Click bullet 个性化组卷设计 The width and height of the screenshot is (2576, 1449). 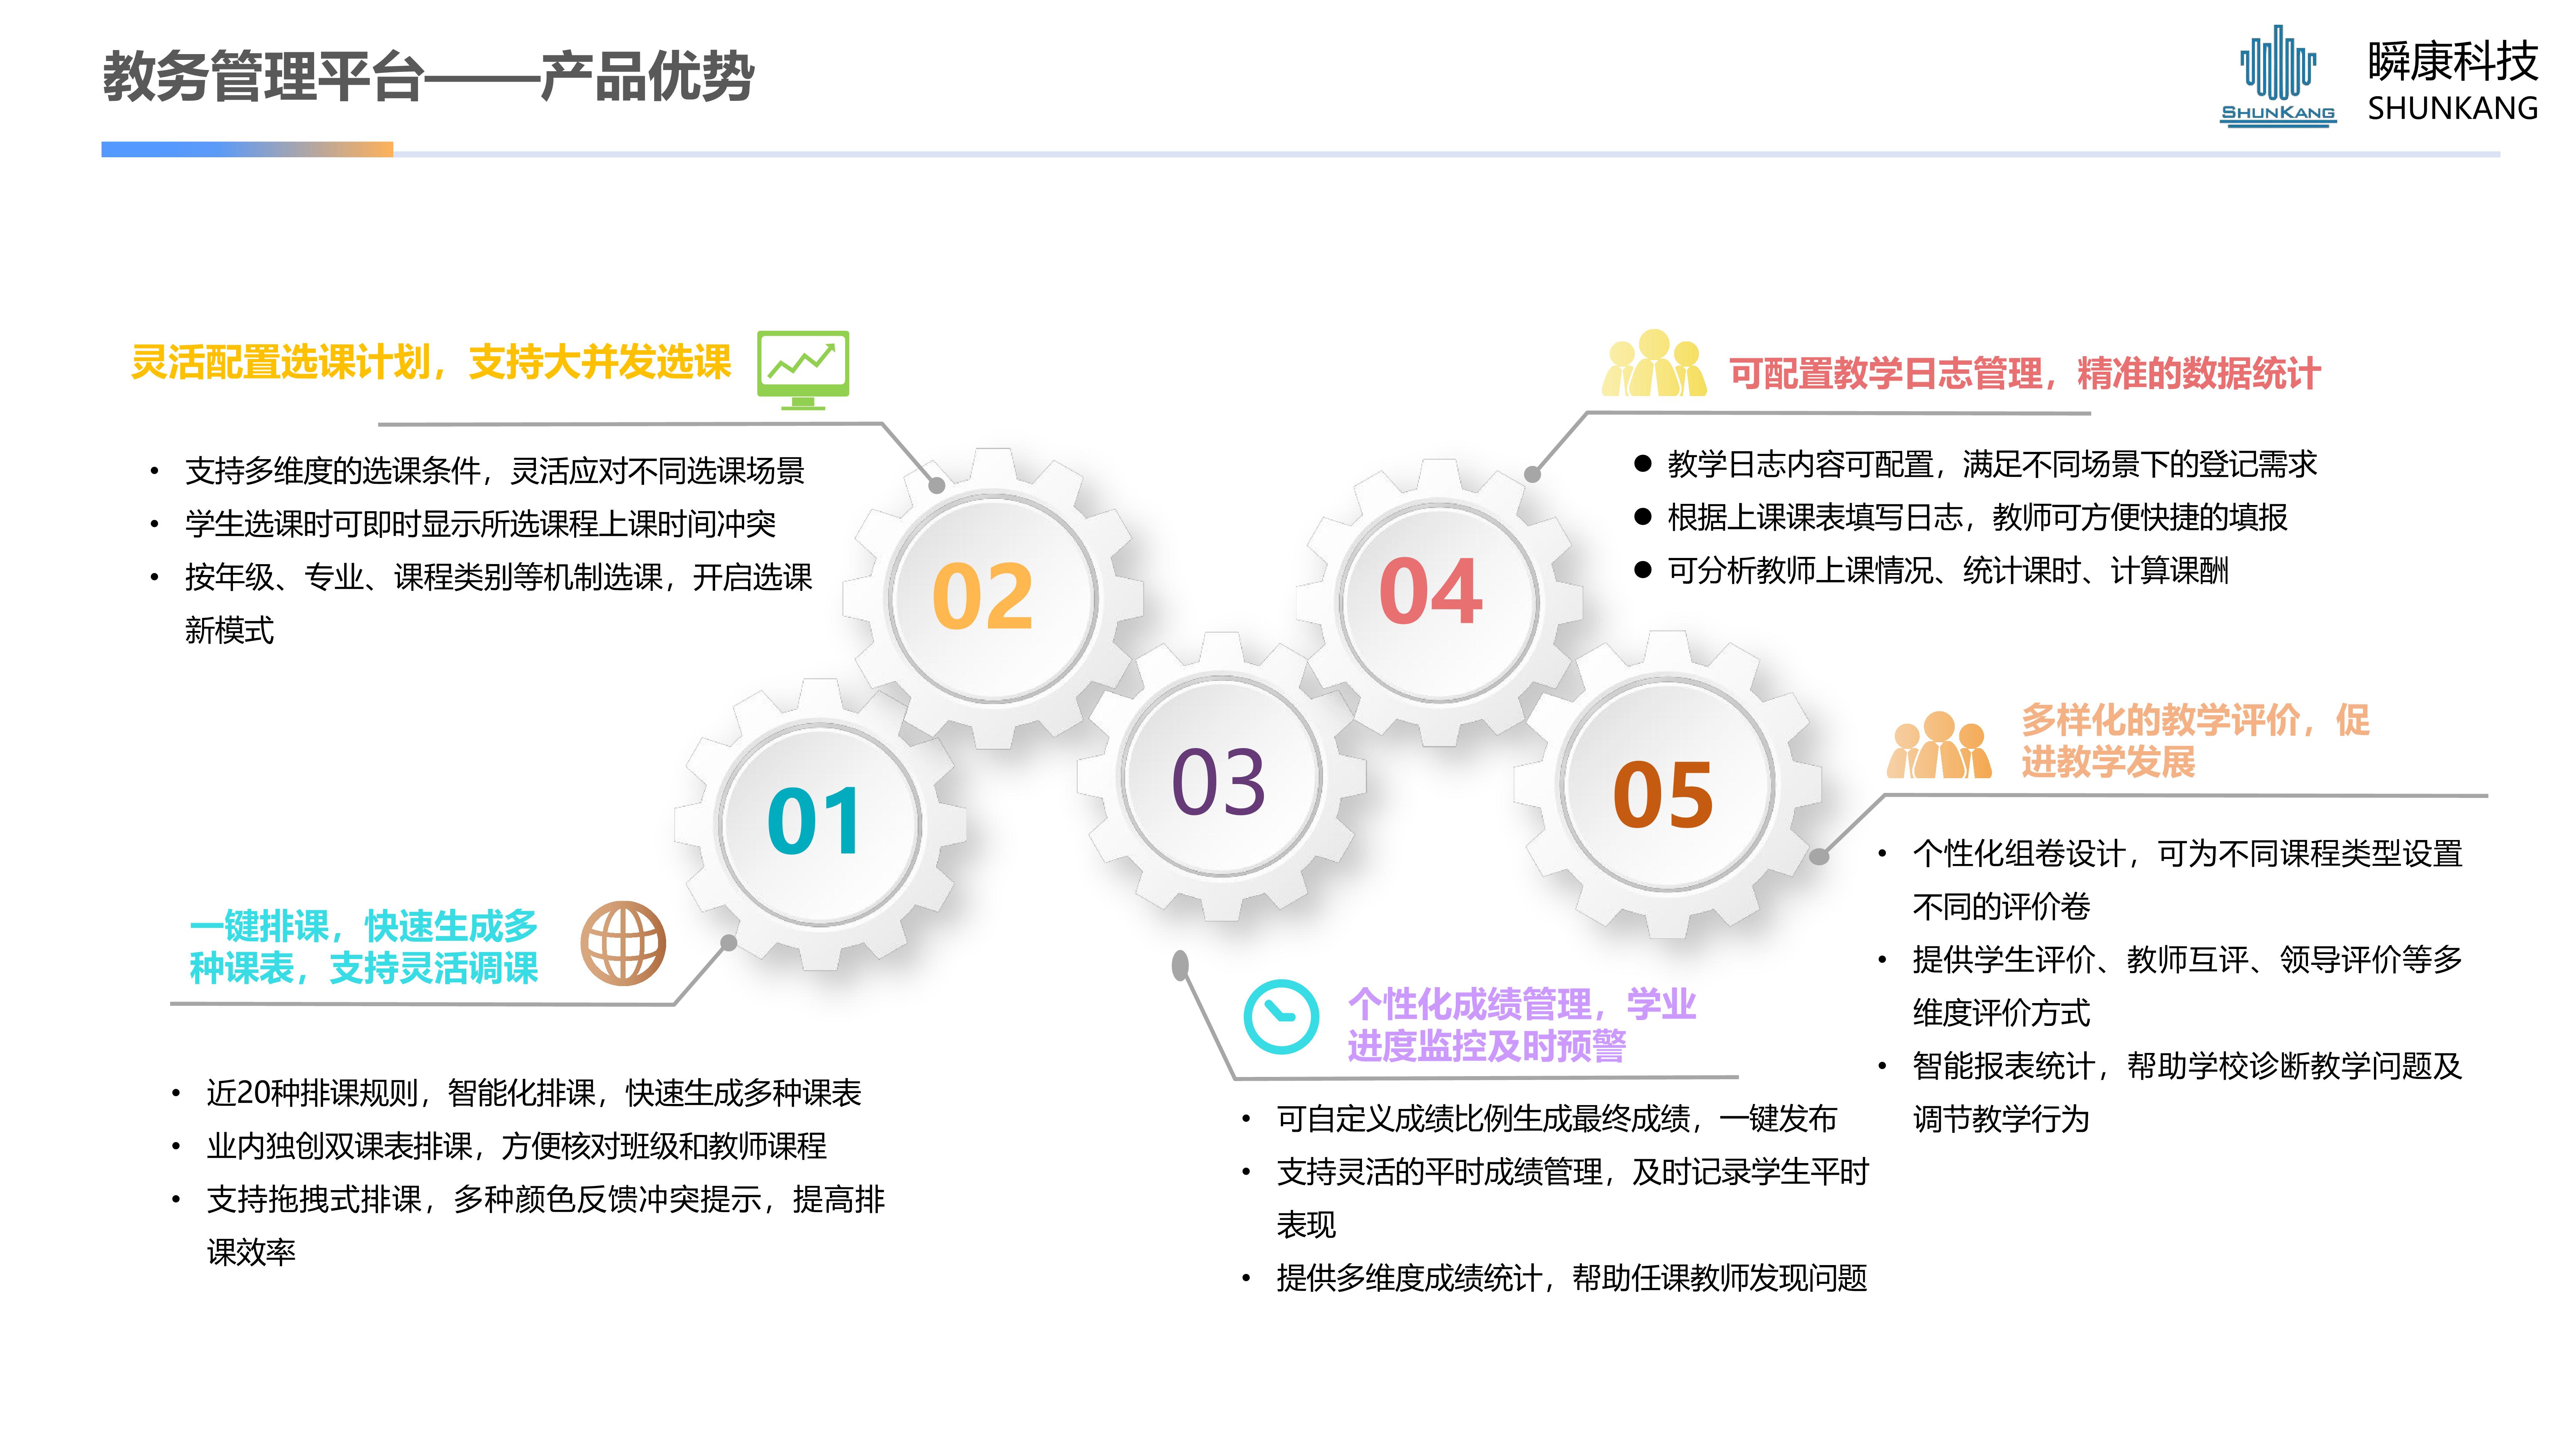[x=2187, y=880]
